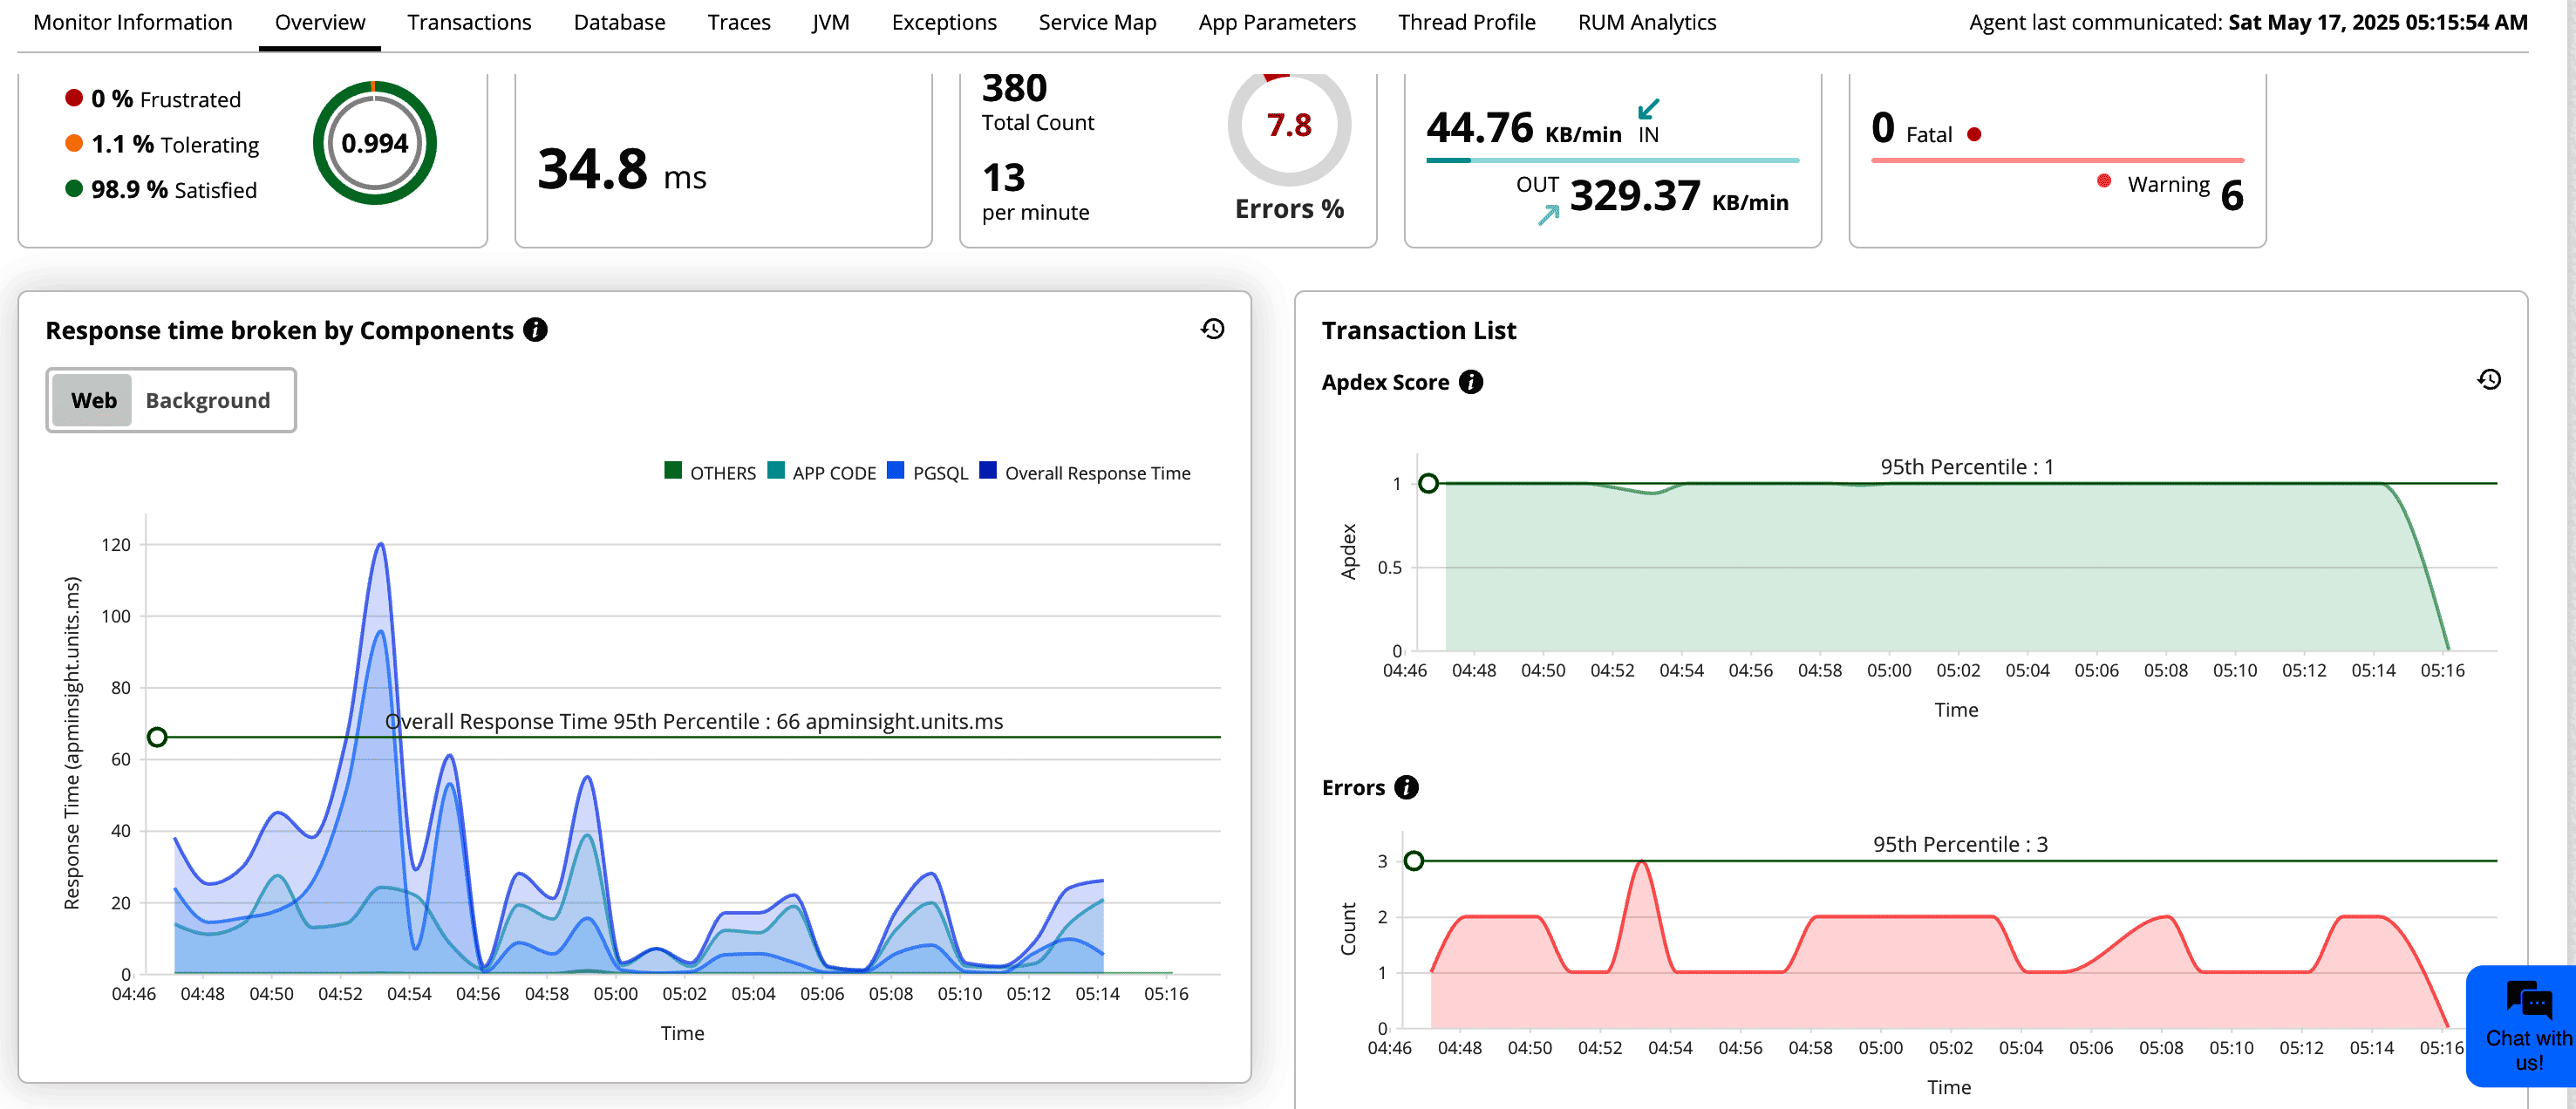Open history icon in Transaction List panel
The width and height of the screenshot is (2576, 1109).
coord(2488,379)
